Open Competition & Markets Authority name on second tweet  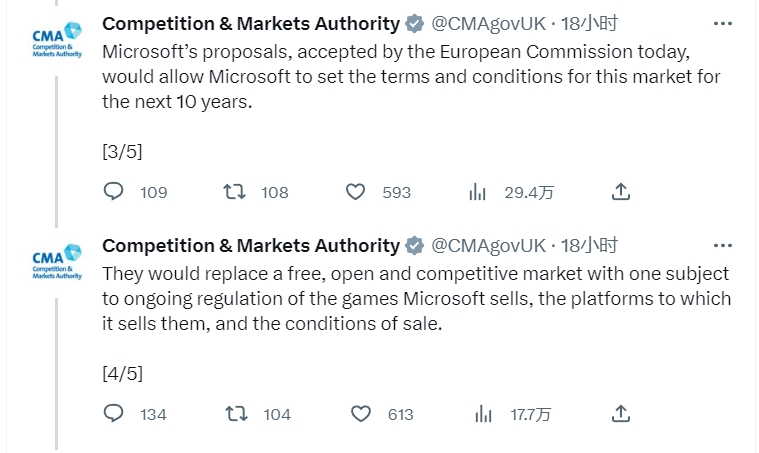coord(251,246)
